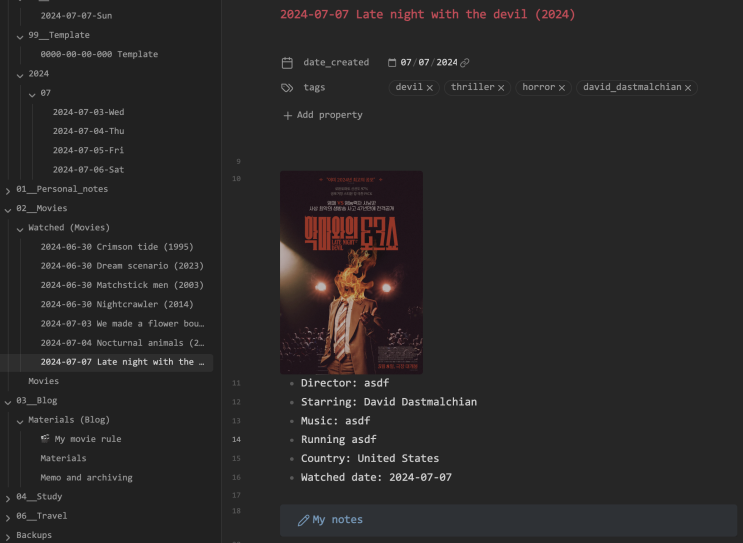Open the date picker calendar icon
The height and width of the screenshot is (543, 743).
[x=392, y=63]
